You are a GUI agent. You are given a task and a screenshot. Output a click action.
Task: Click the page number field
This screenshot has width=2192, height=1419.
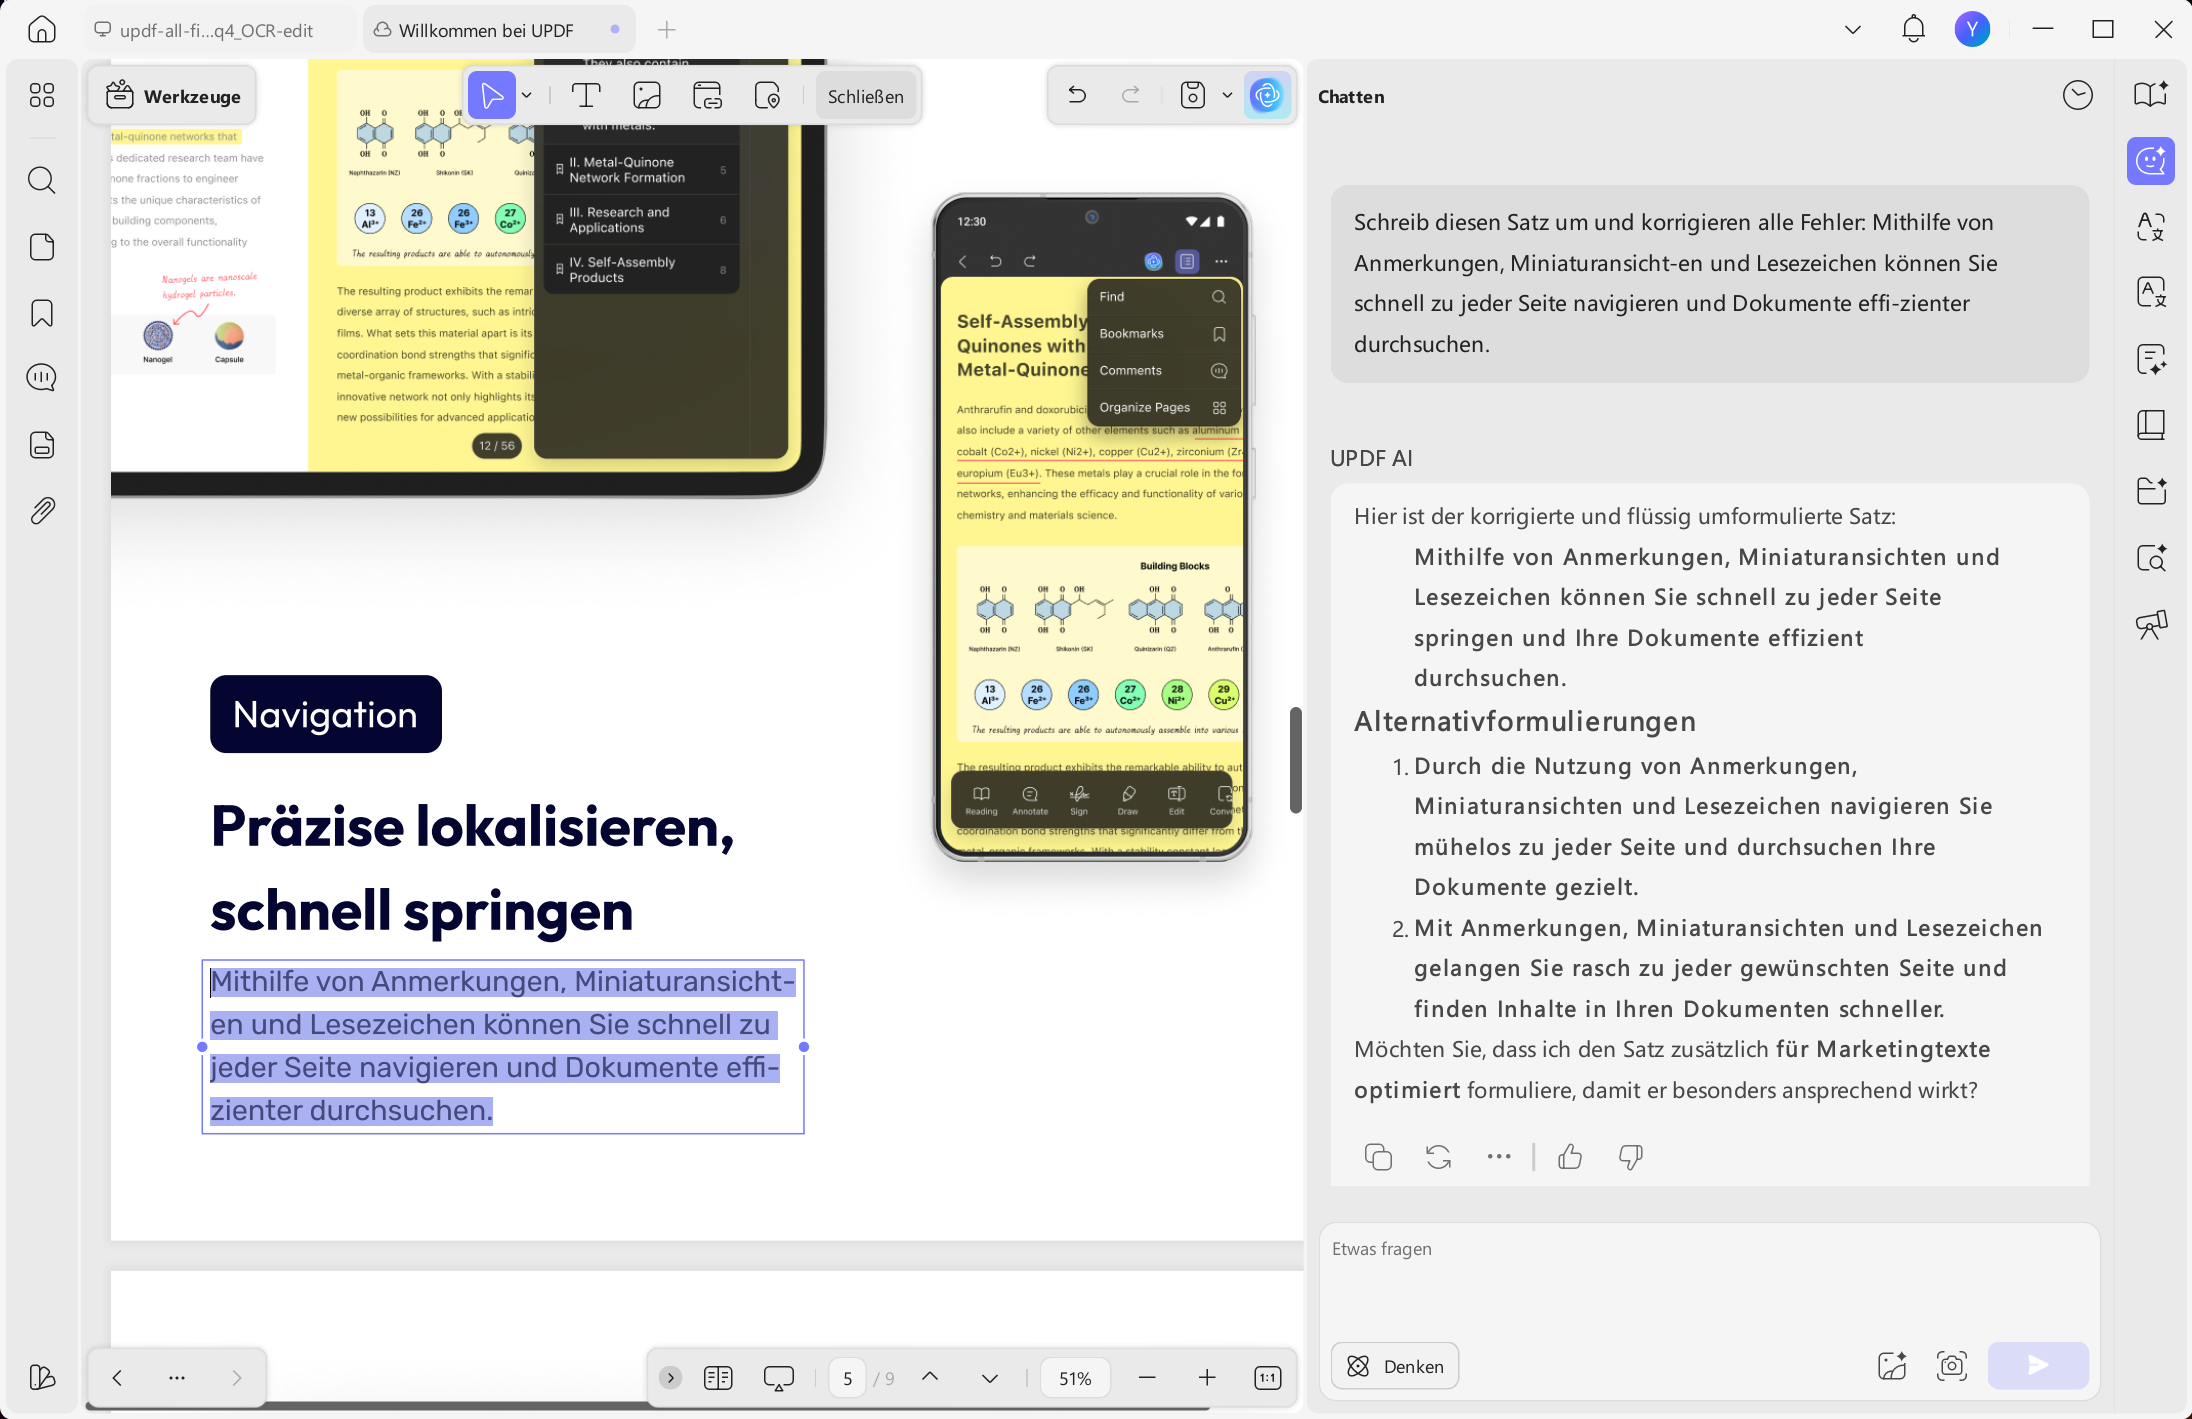847,1378
